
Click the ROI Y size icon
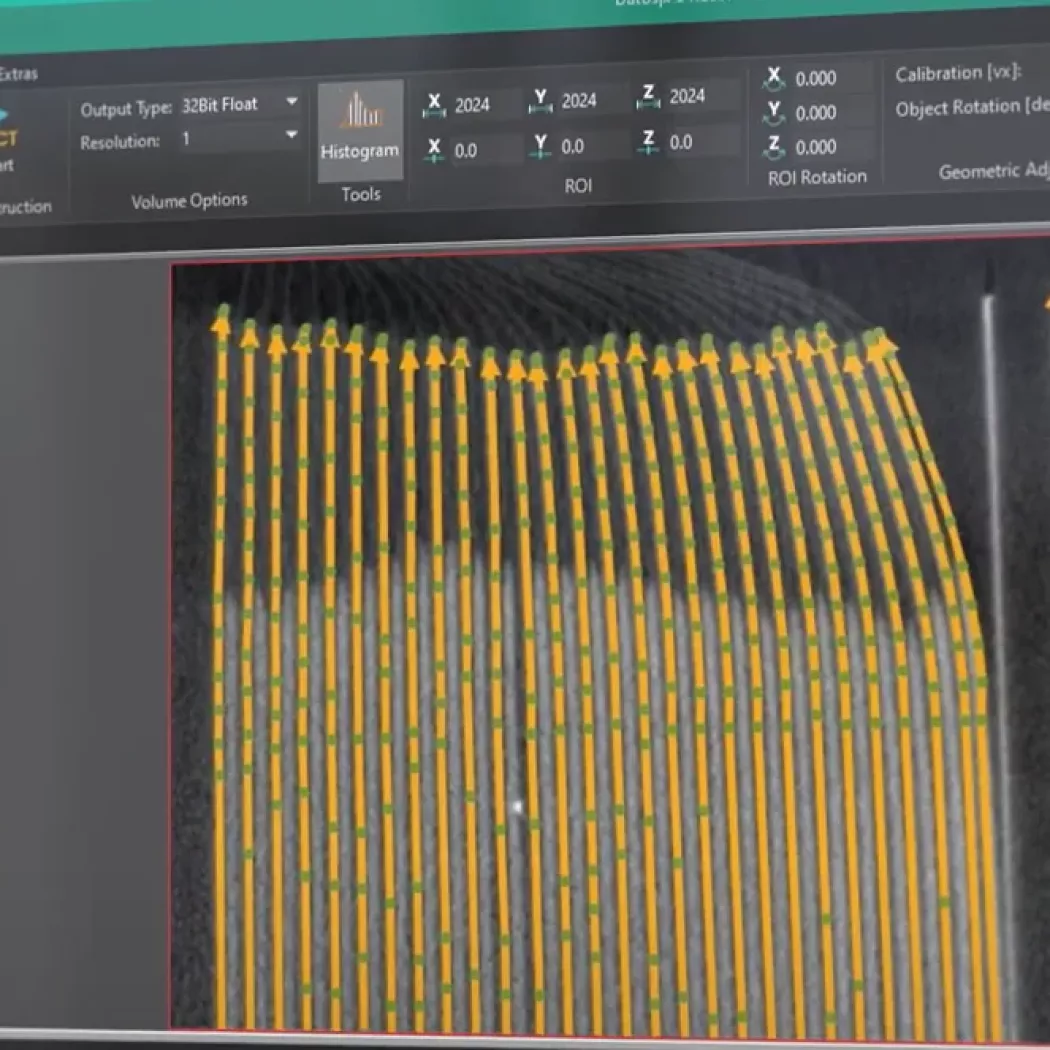pyautogui.click(x=542, y=100)
